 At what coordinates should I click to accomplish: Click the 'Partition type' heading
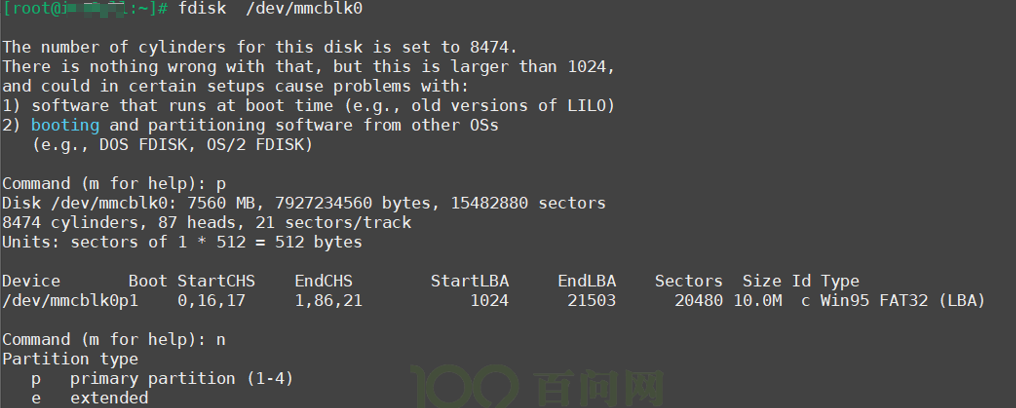point(70,359)
